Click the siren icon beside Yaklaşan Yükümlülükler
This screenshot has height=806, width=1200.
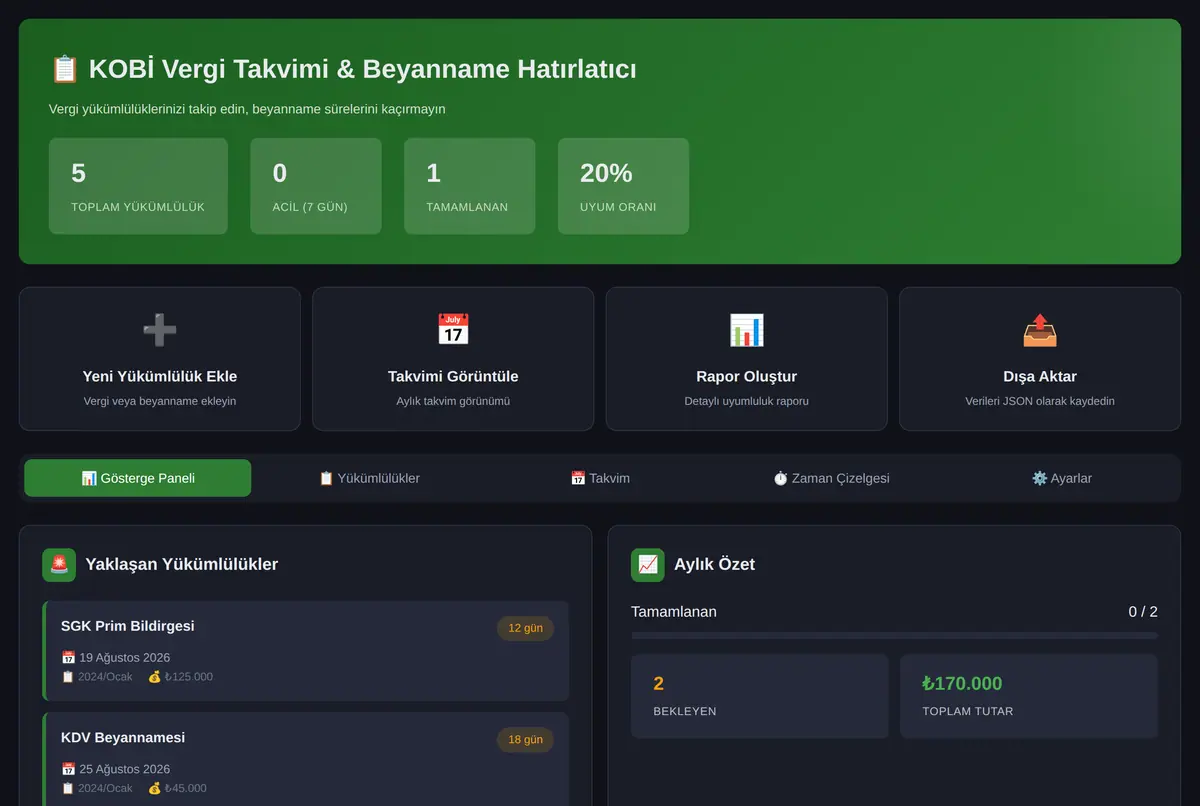pos(59,565)
